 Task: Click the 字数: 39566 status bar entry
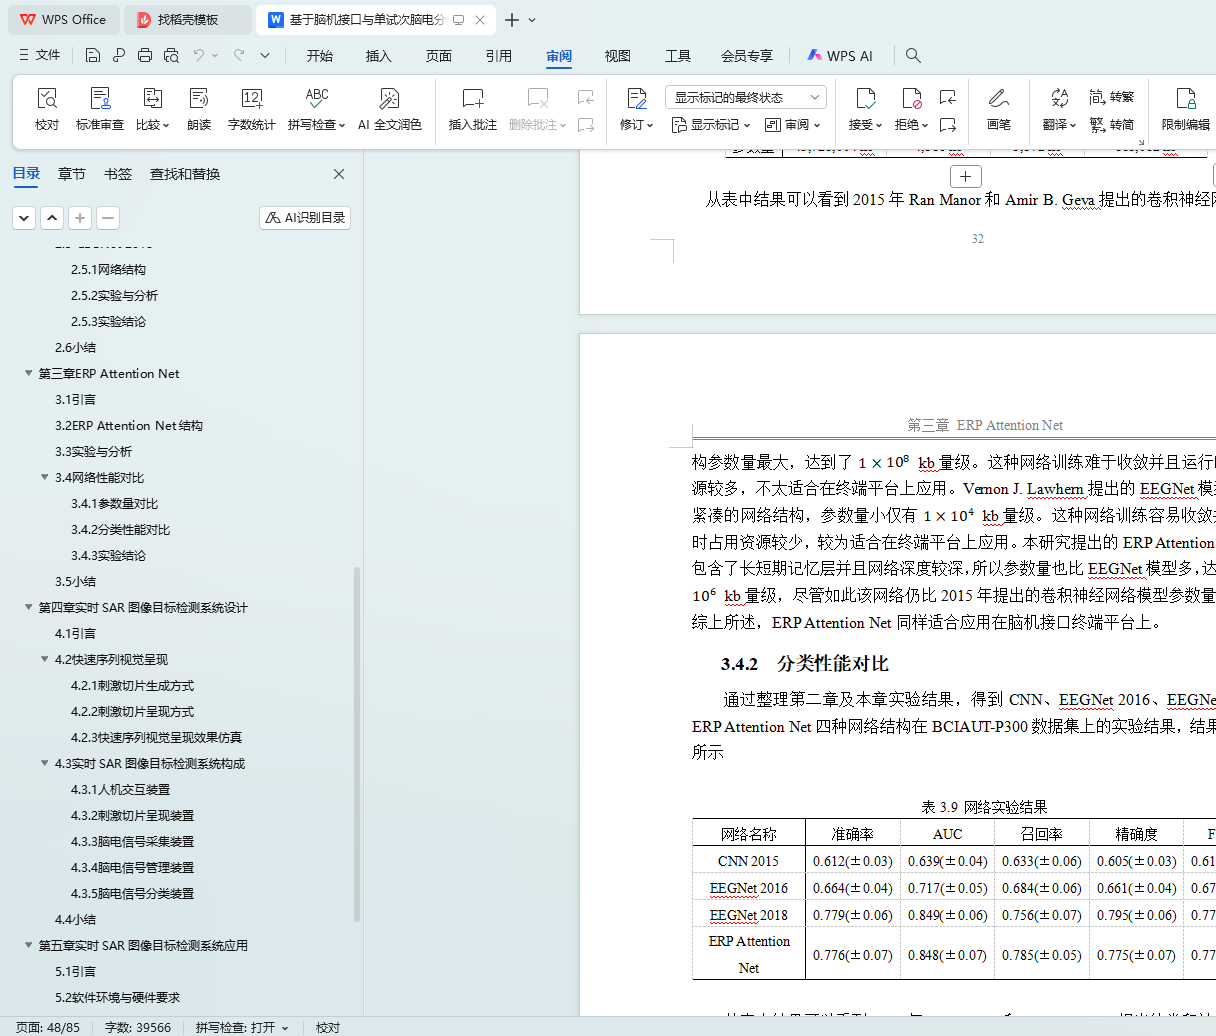138,1027
